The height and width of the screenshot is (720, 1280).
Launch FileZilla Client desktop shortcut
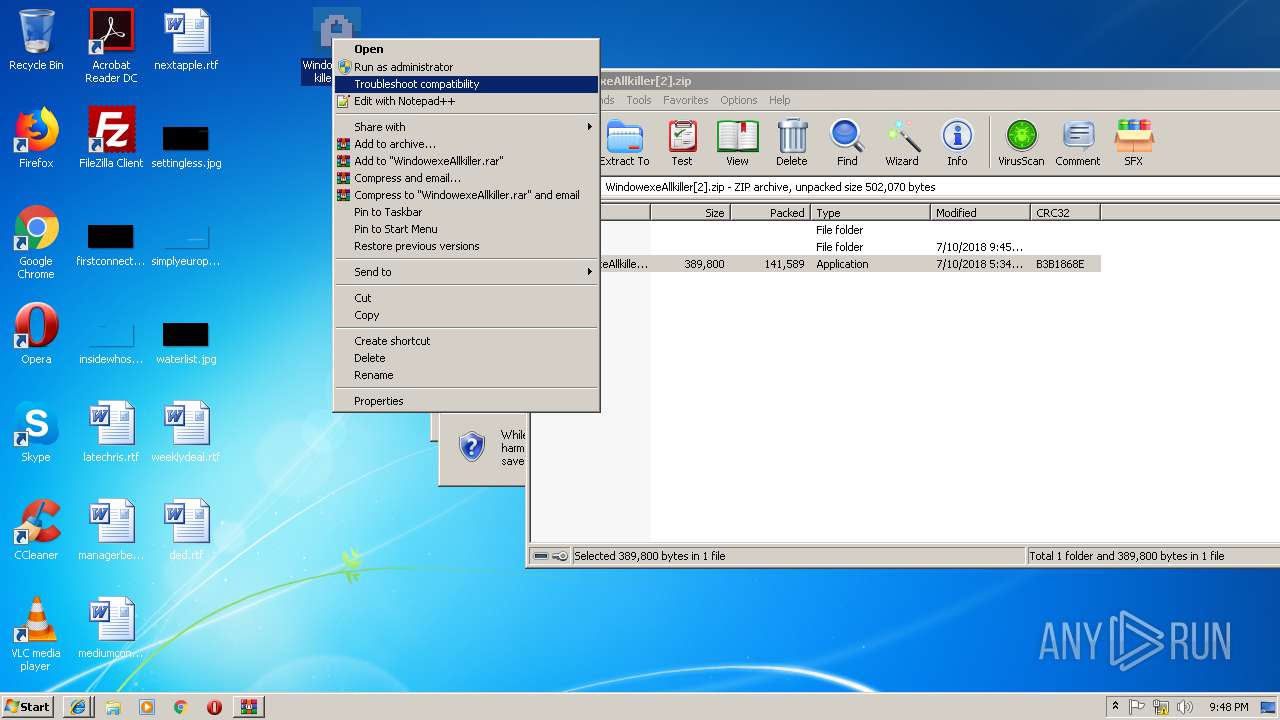(x=111, y=138)
